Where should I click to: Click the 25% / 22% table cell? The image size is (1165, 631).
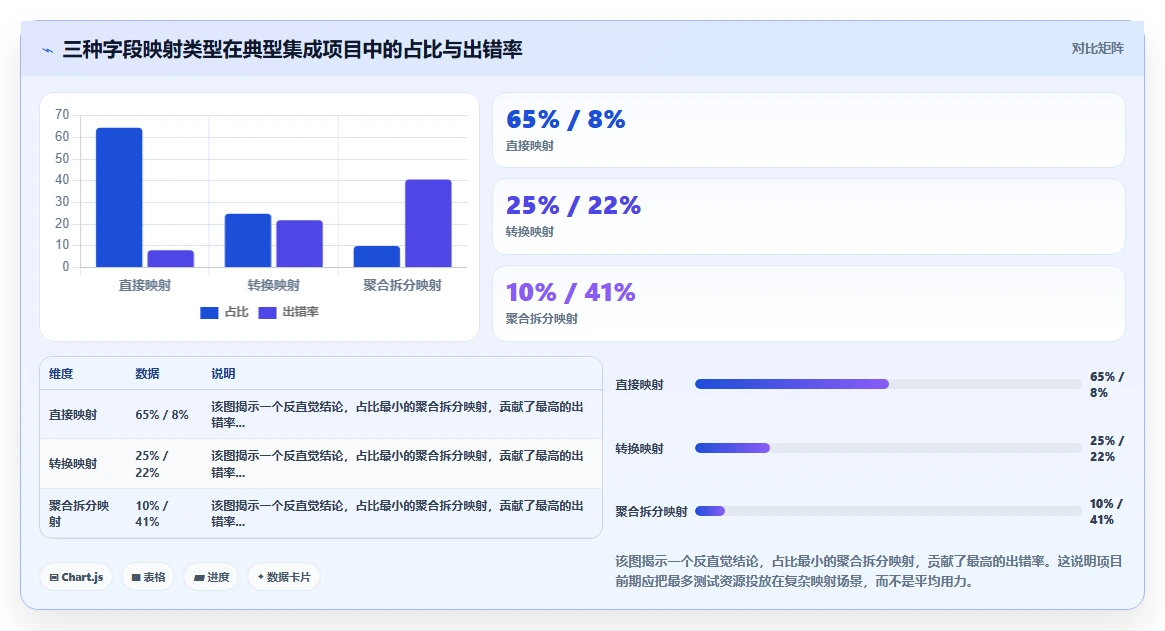pos(152,464)
